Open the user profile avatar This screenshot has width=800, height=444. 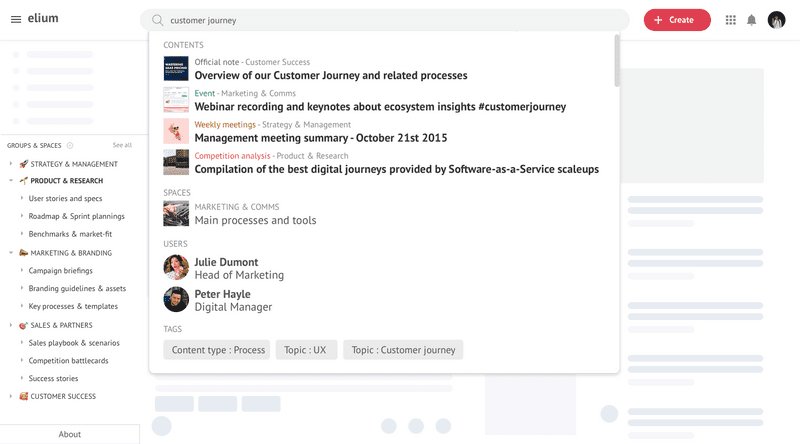777,20
